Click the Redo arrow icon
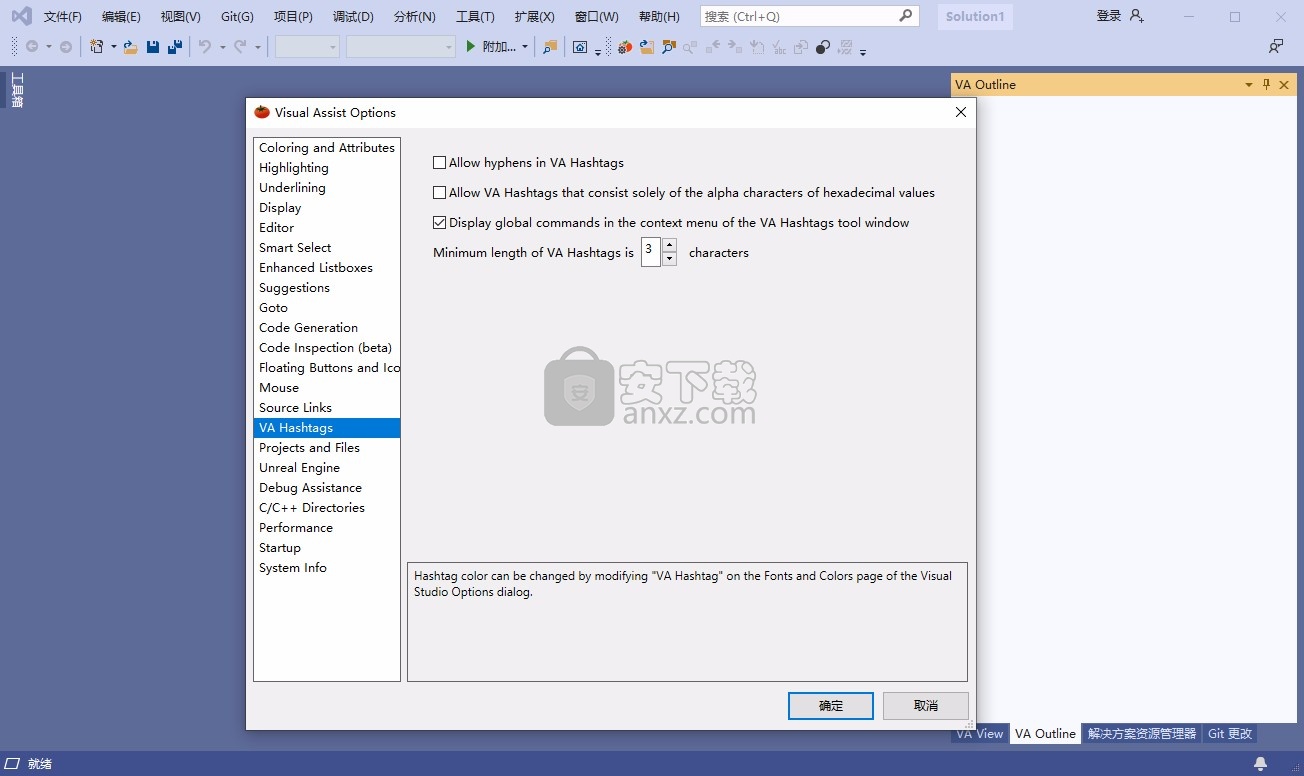 point(240,46)
